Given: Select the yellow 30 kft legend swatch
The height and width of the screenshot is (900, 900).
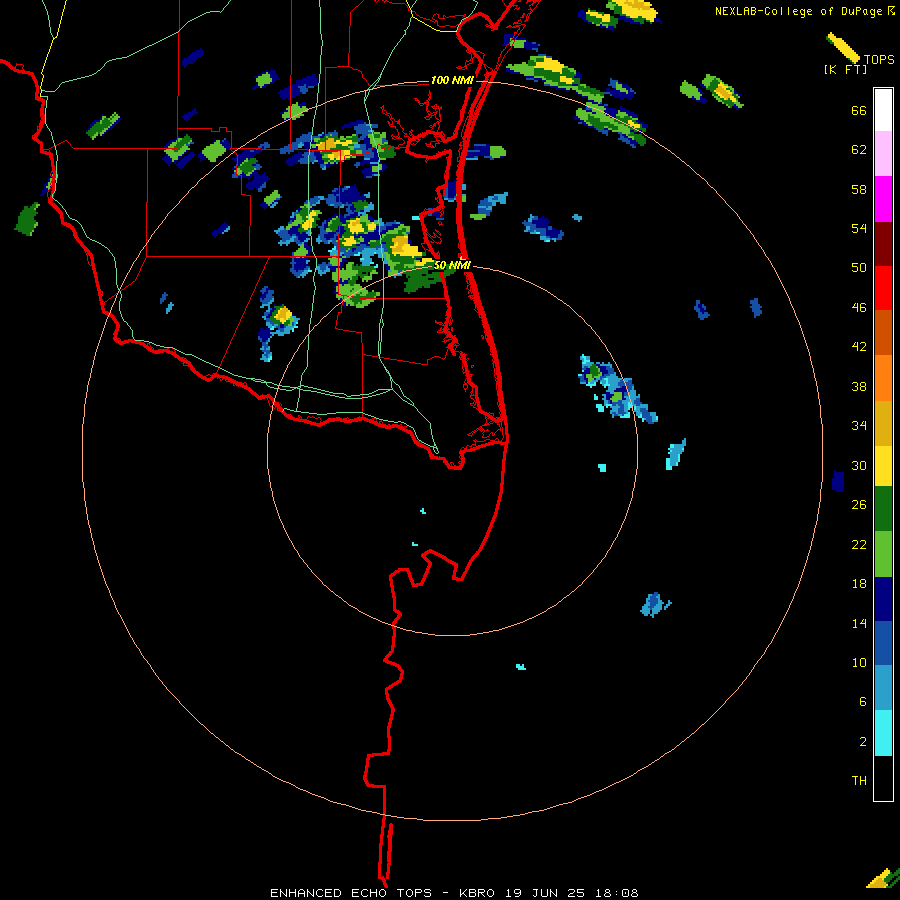Looking at the screenshot, I should coord(883,465).
